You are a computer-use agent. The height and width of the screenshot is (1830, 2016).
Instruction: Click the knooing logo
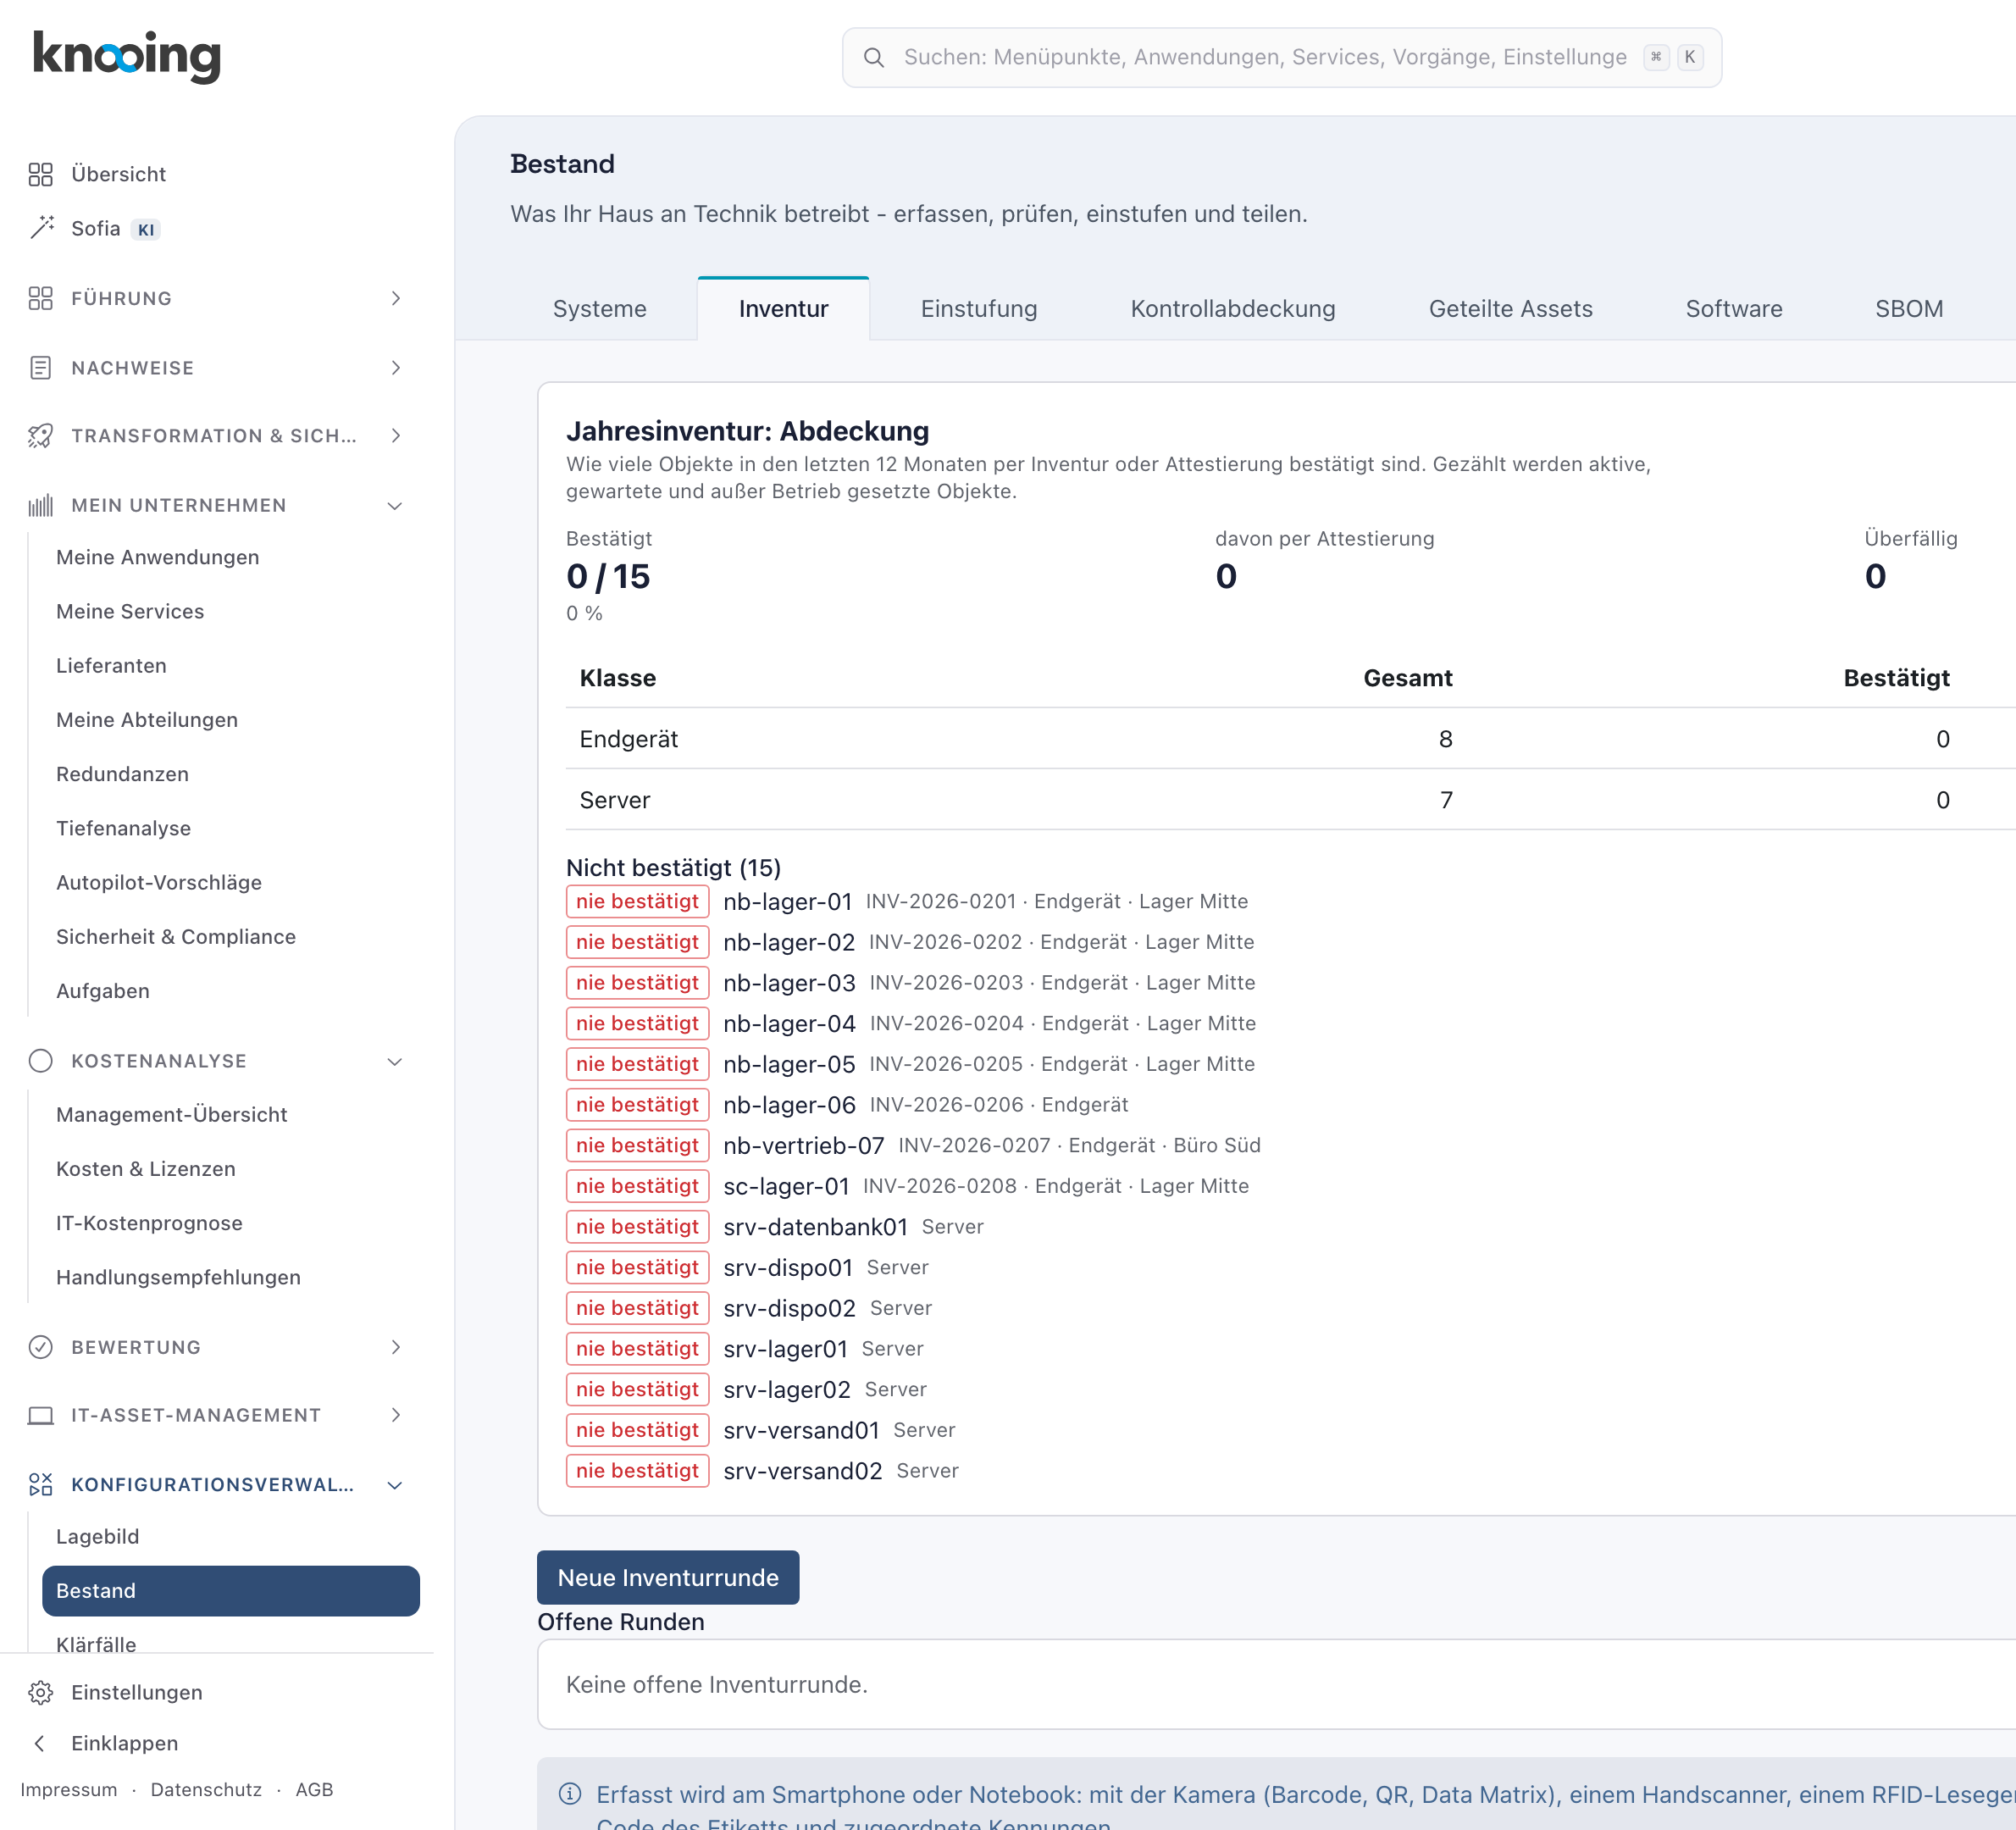(127, 56)
